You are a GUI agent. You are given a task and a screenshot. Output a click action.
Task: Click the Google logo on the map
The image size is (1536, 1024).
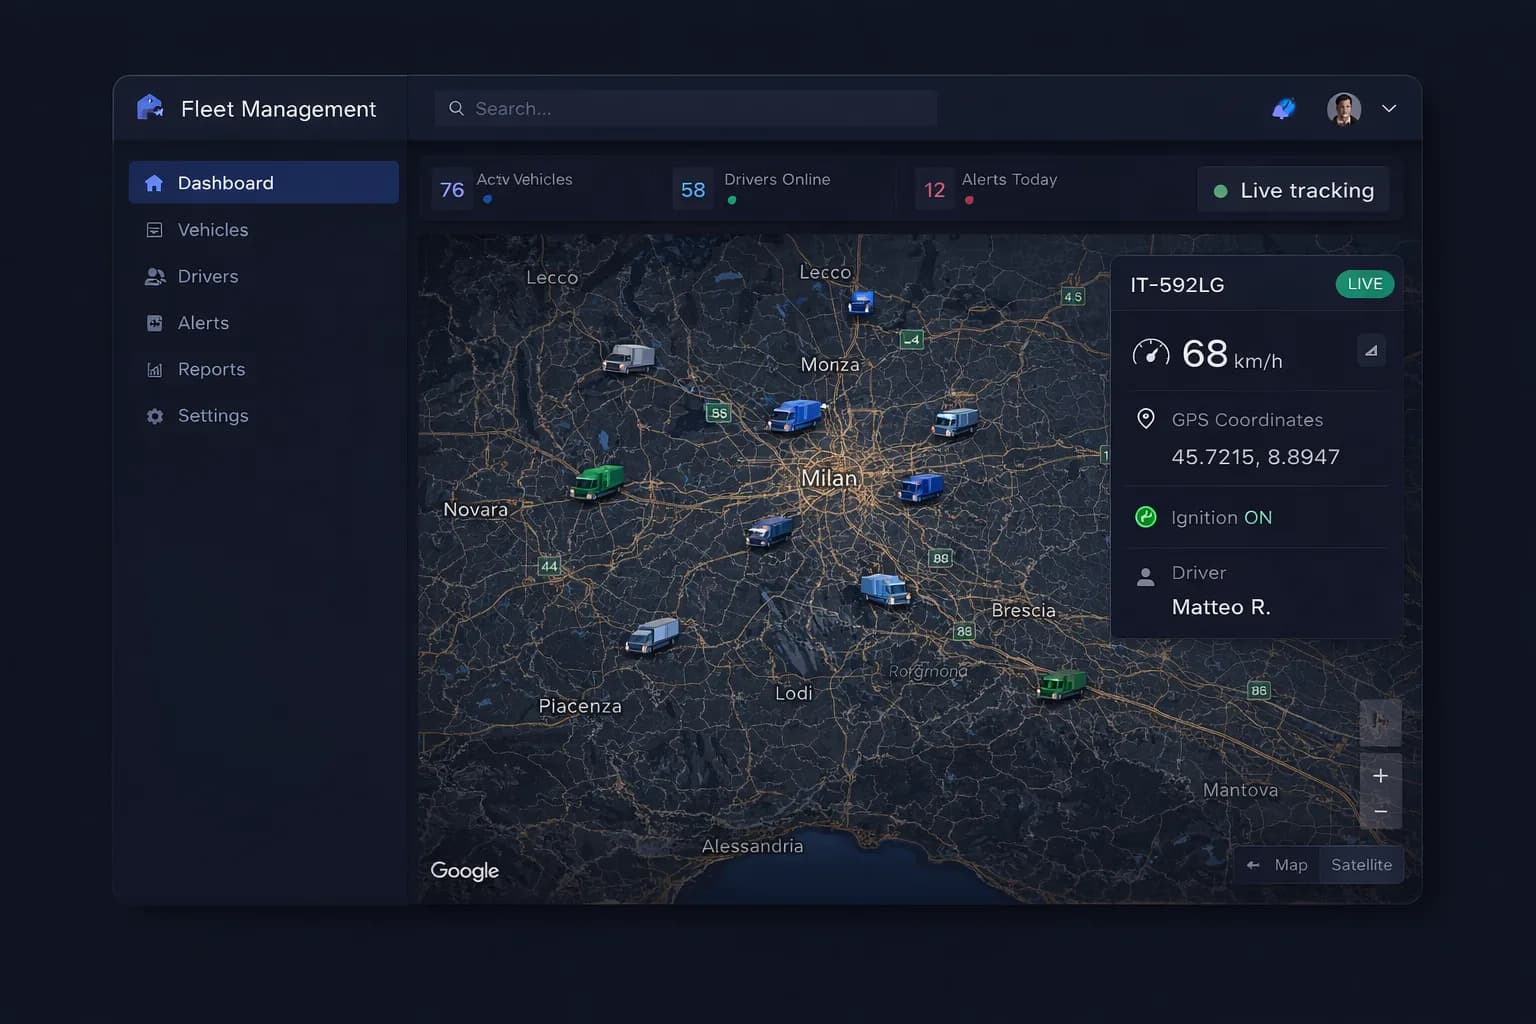click(464, 870)
